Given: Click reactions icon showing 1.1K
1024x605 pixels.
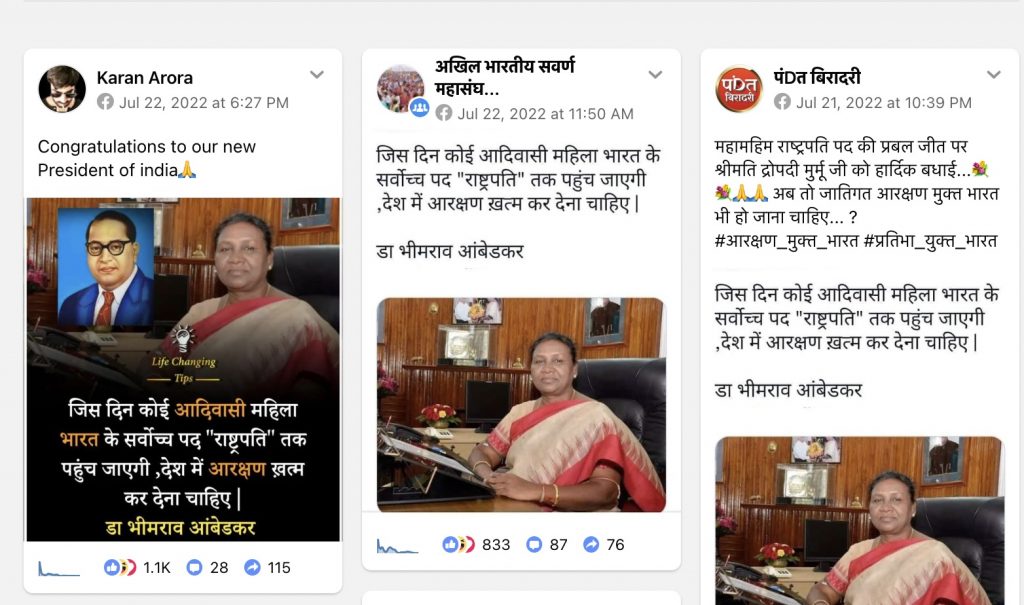Looking at the screenshot, I should coord(120,567).
